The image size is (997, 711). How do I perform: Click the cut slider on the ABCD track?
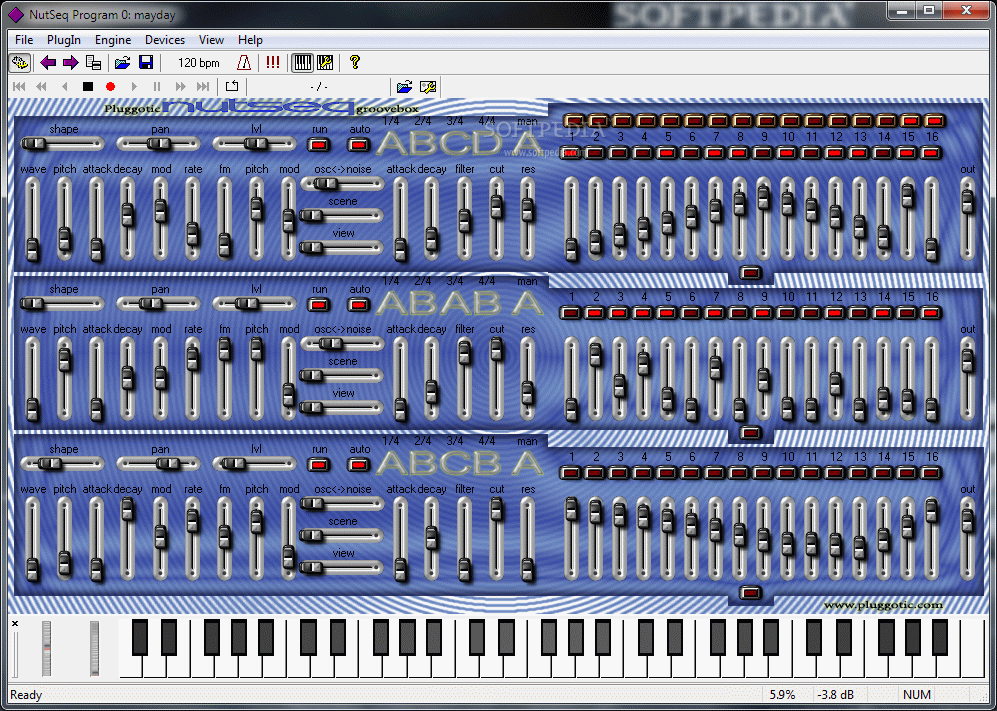[496, 219]
